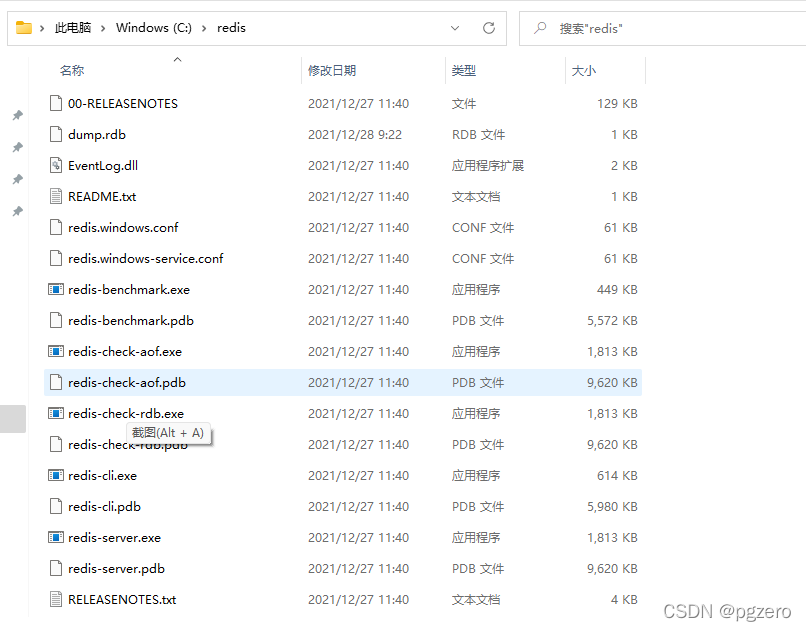
Task: Click the 129 KB size of 00-RELEASENOTES
Action: [617, 103]
